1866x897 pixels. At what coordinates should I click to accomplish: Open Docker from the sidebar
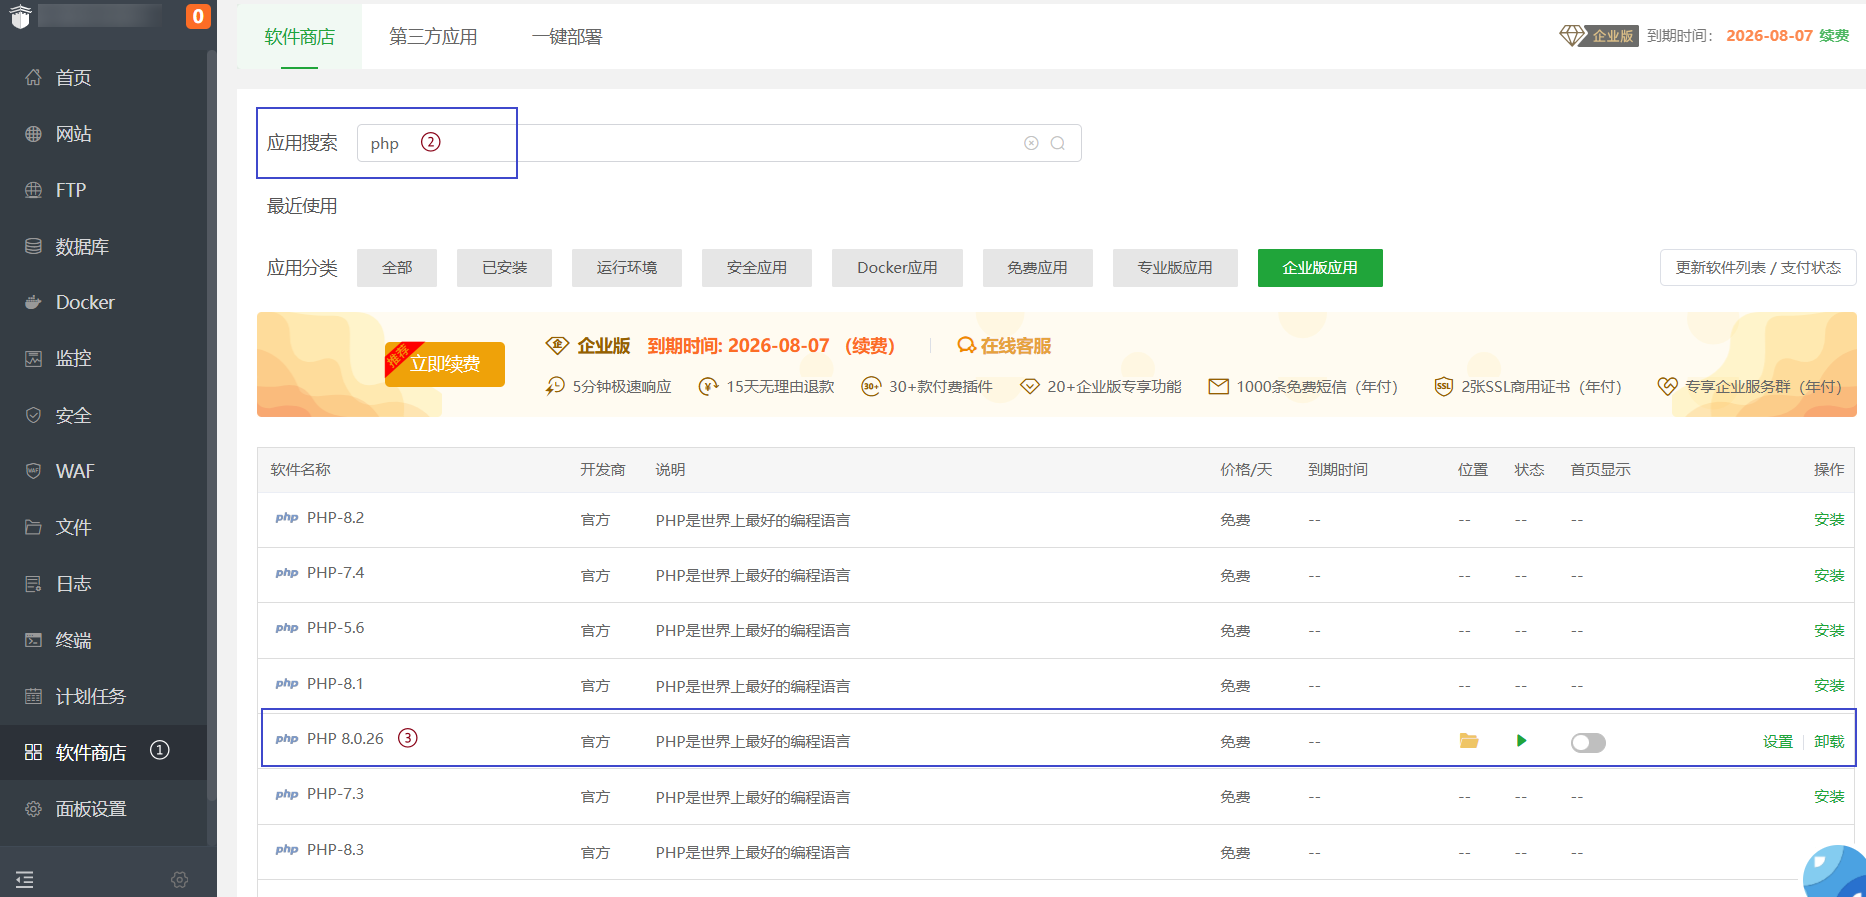pos(85,302)
